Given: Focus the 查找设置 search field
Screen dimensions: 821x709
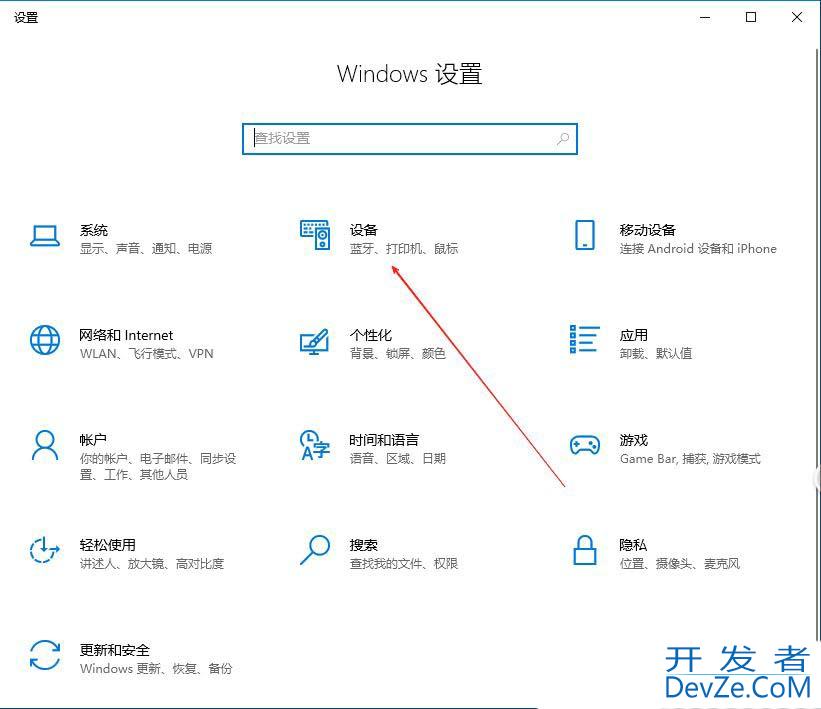Looking at the screenshot, I should (x=409, y=139).
